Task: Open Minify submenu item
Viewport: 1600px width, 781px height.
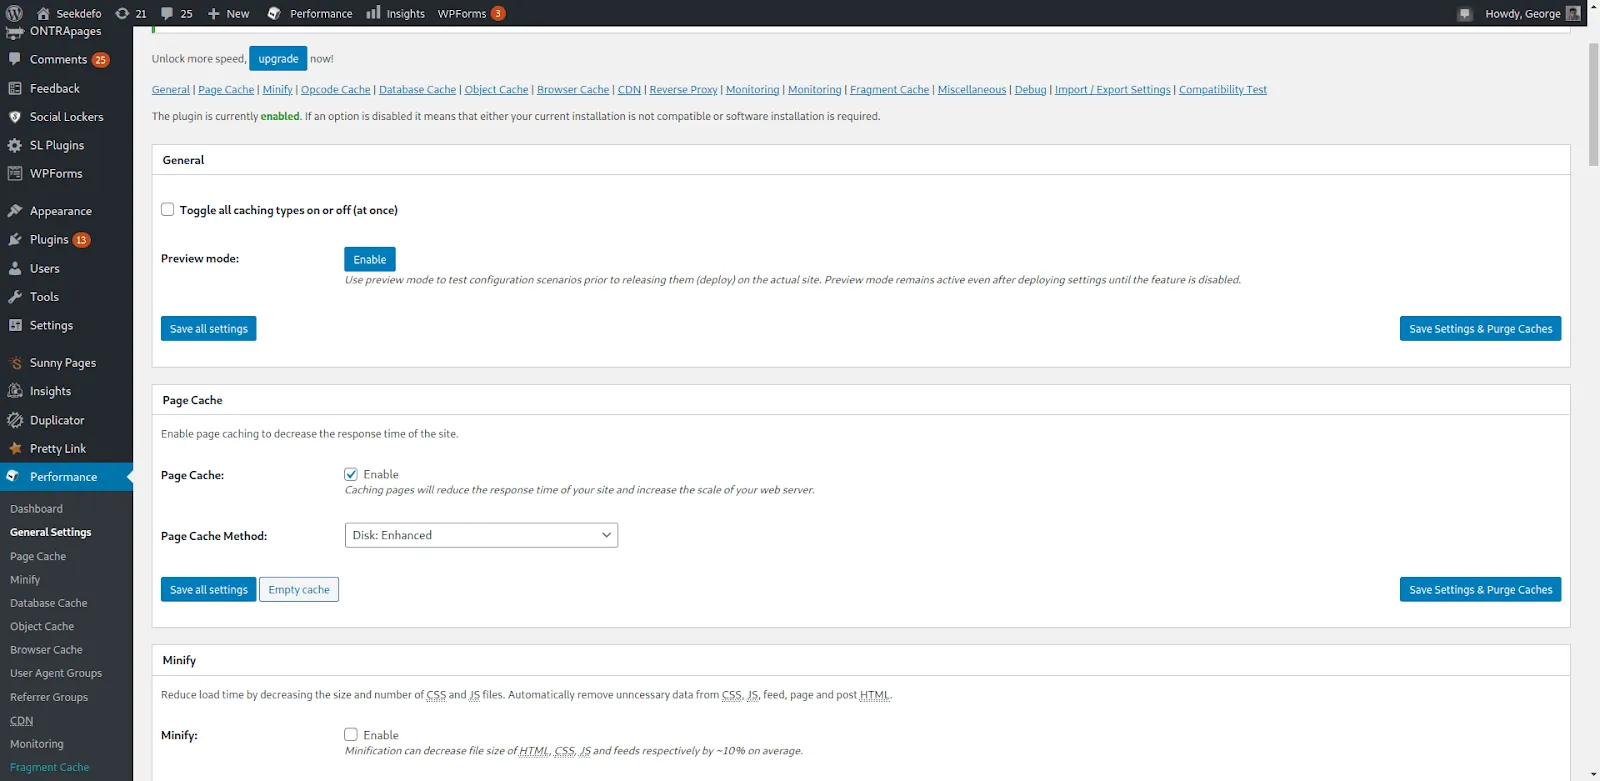Action: tap(25, 579)
